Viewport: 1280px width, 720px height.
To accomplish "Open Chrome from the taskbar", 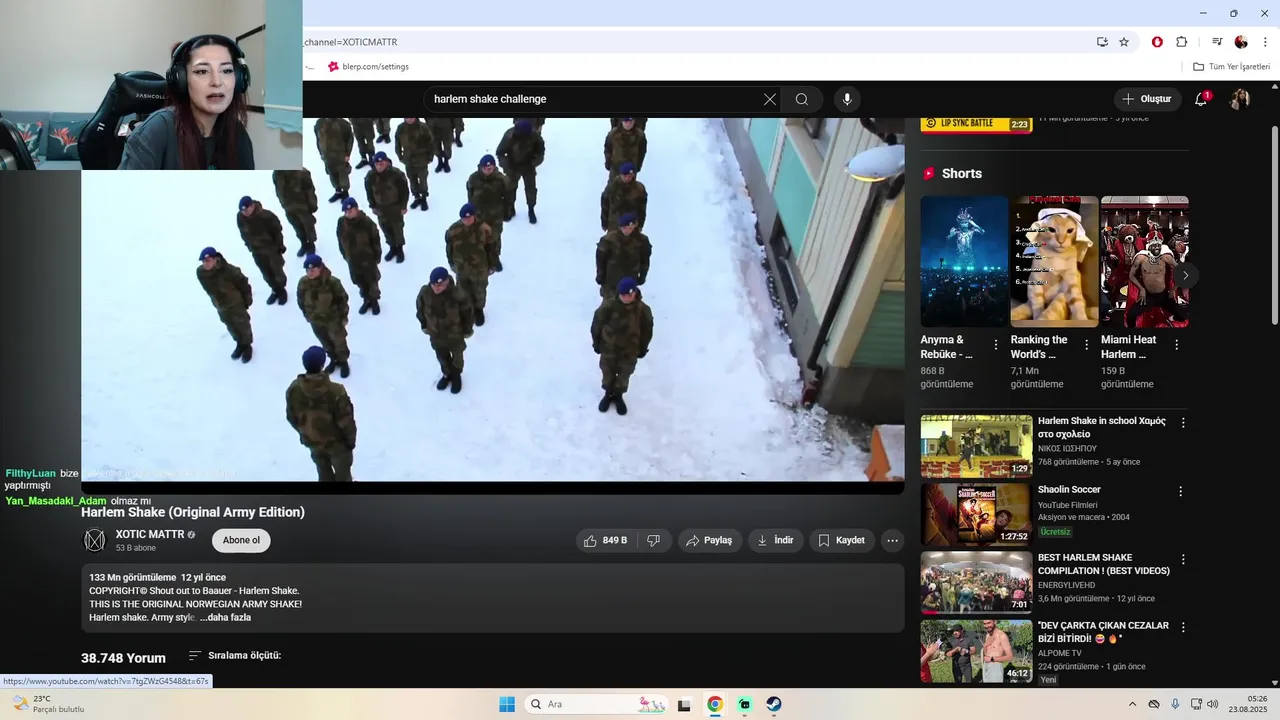I will click(714, 704).
